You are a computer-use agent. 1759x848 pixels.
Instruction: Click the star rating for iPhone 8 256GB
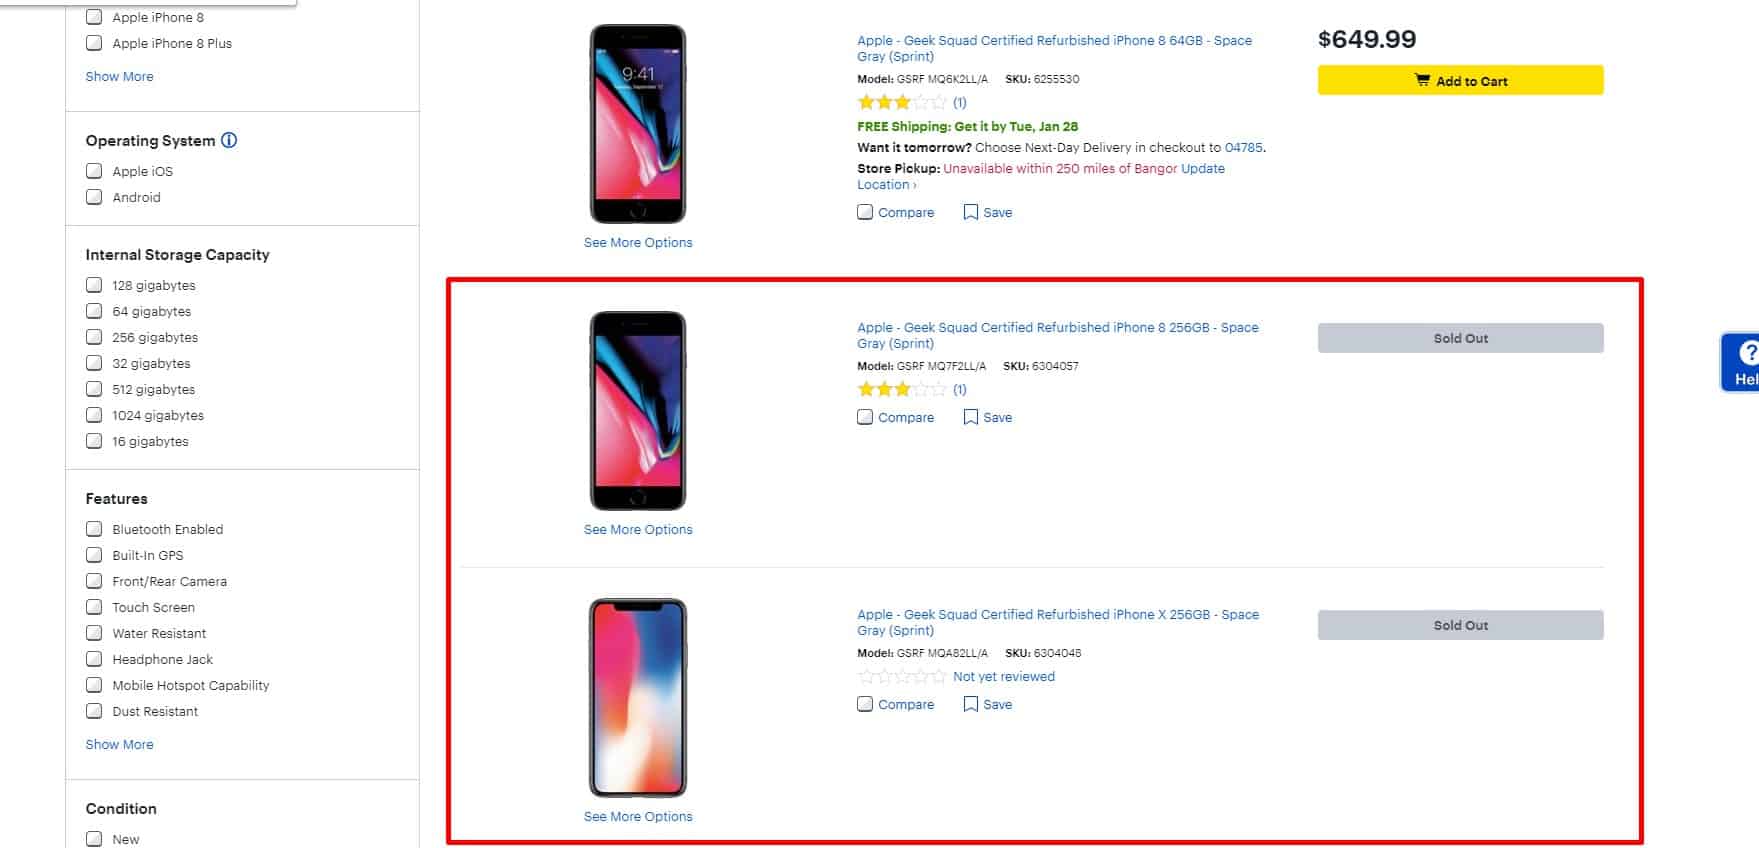point(901,389)
